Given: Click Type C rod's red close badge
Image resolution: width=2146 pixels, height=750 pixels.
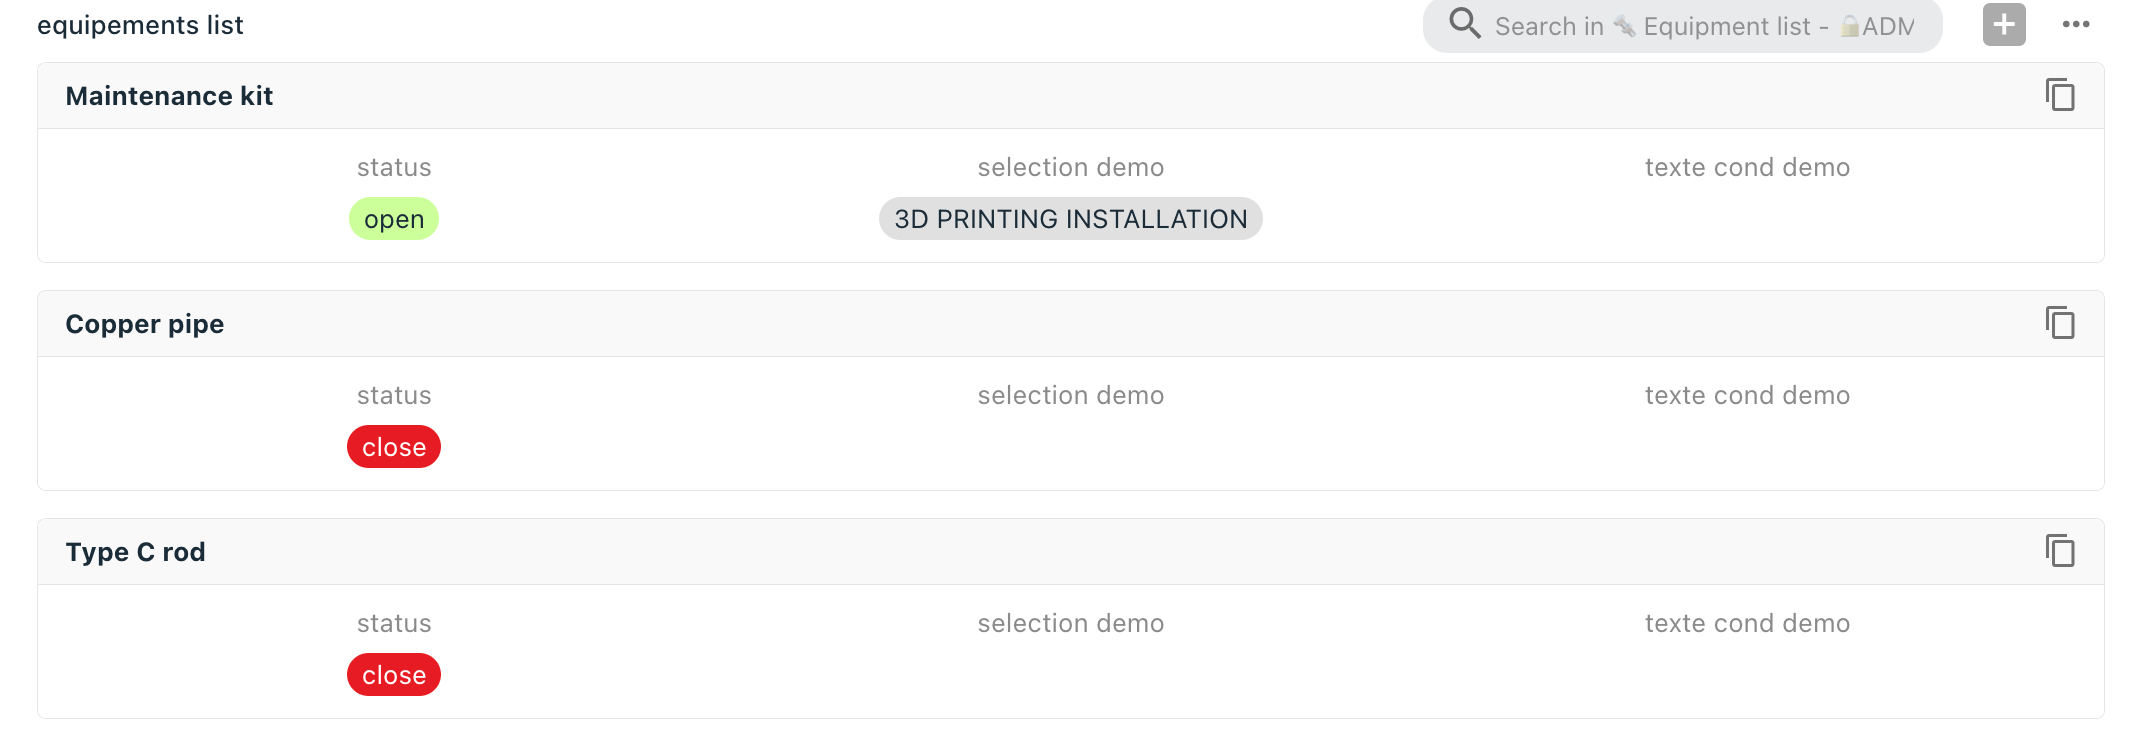Looking at the screenshot, I should 394,675.
